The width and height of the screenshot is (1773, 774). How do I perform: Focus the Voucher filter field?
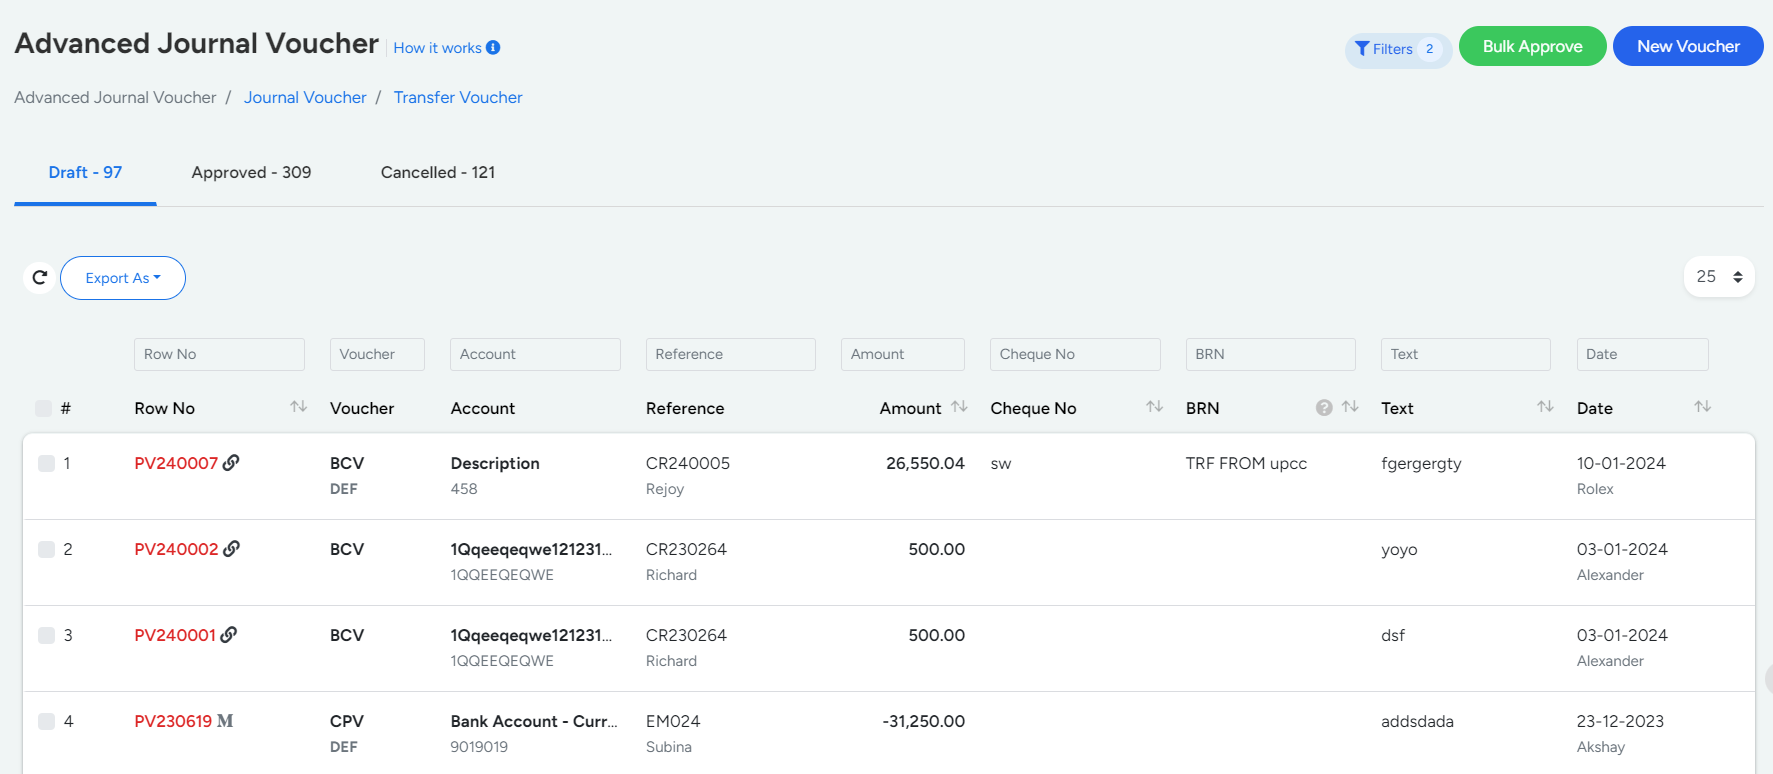377,354
